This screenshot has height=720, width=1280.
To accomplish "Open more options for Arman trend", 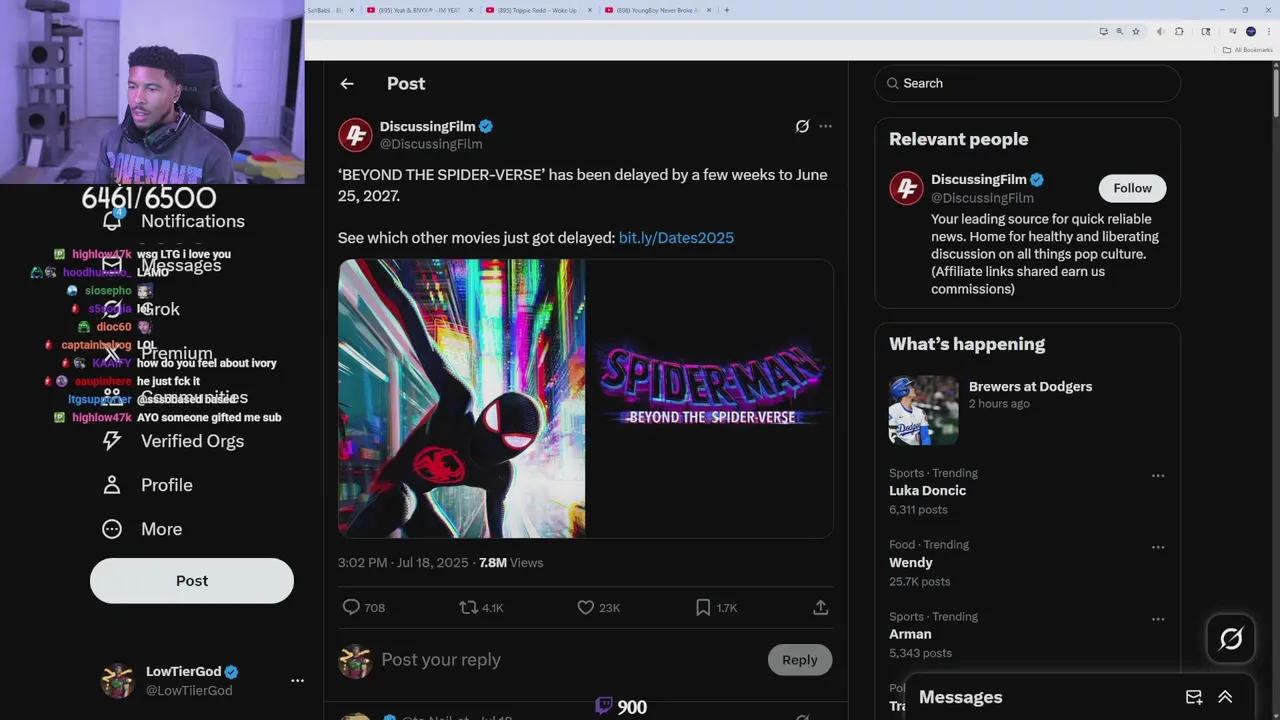I will click(1158, 619).
